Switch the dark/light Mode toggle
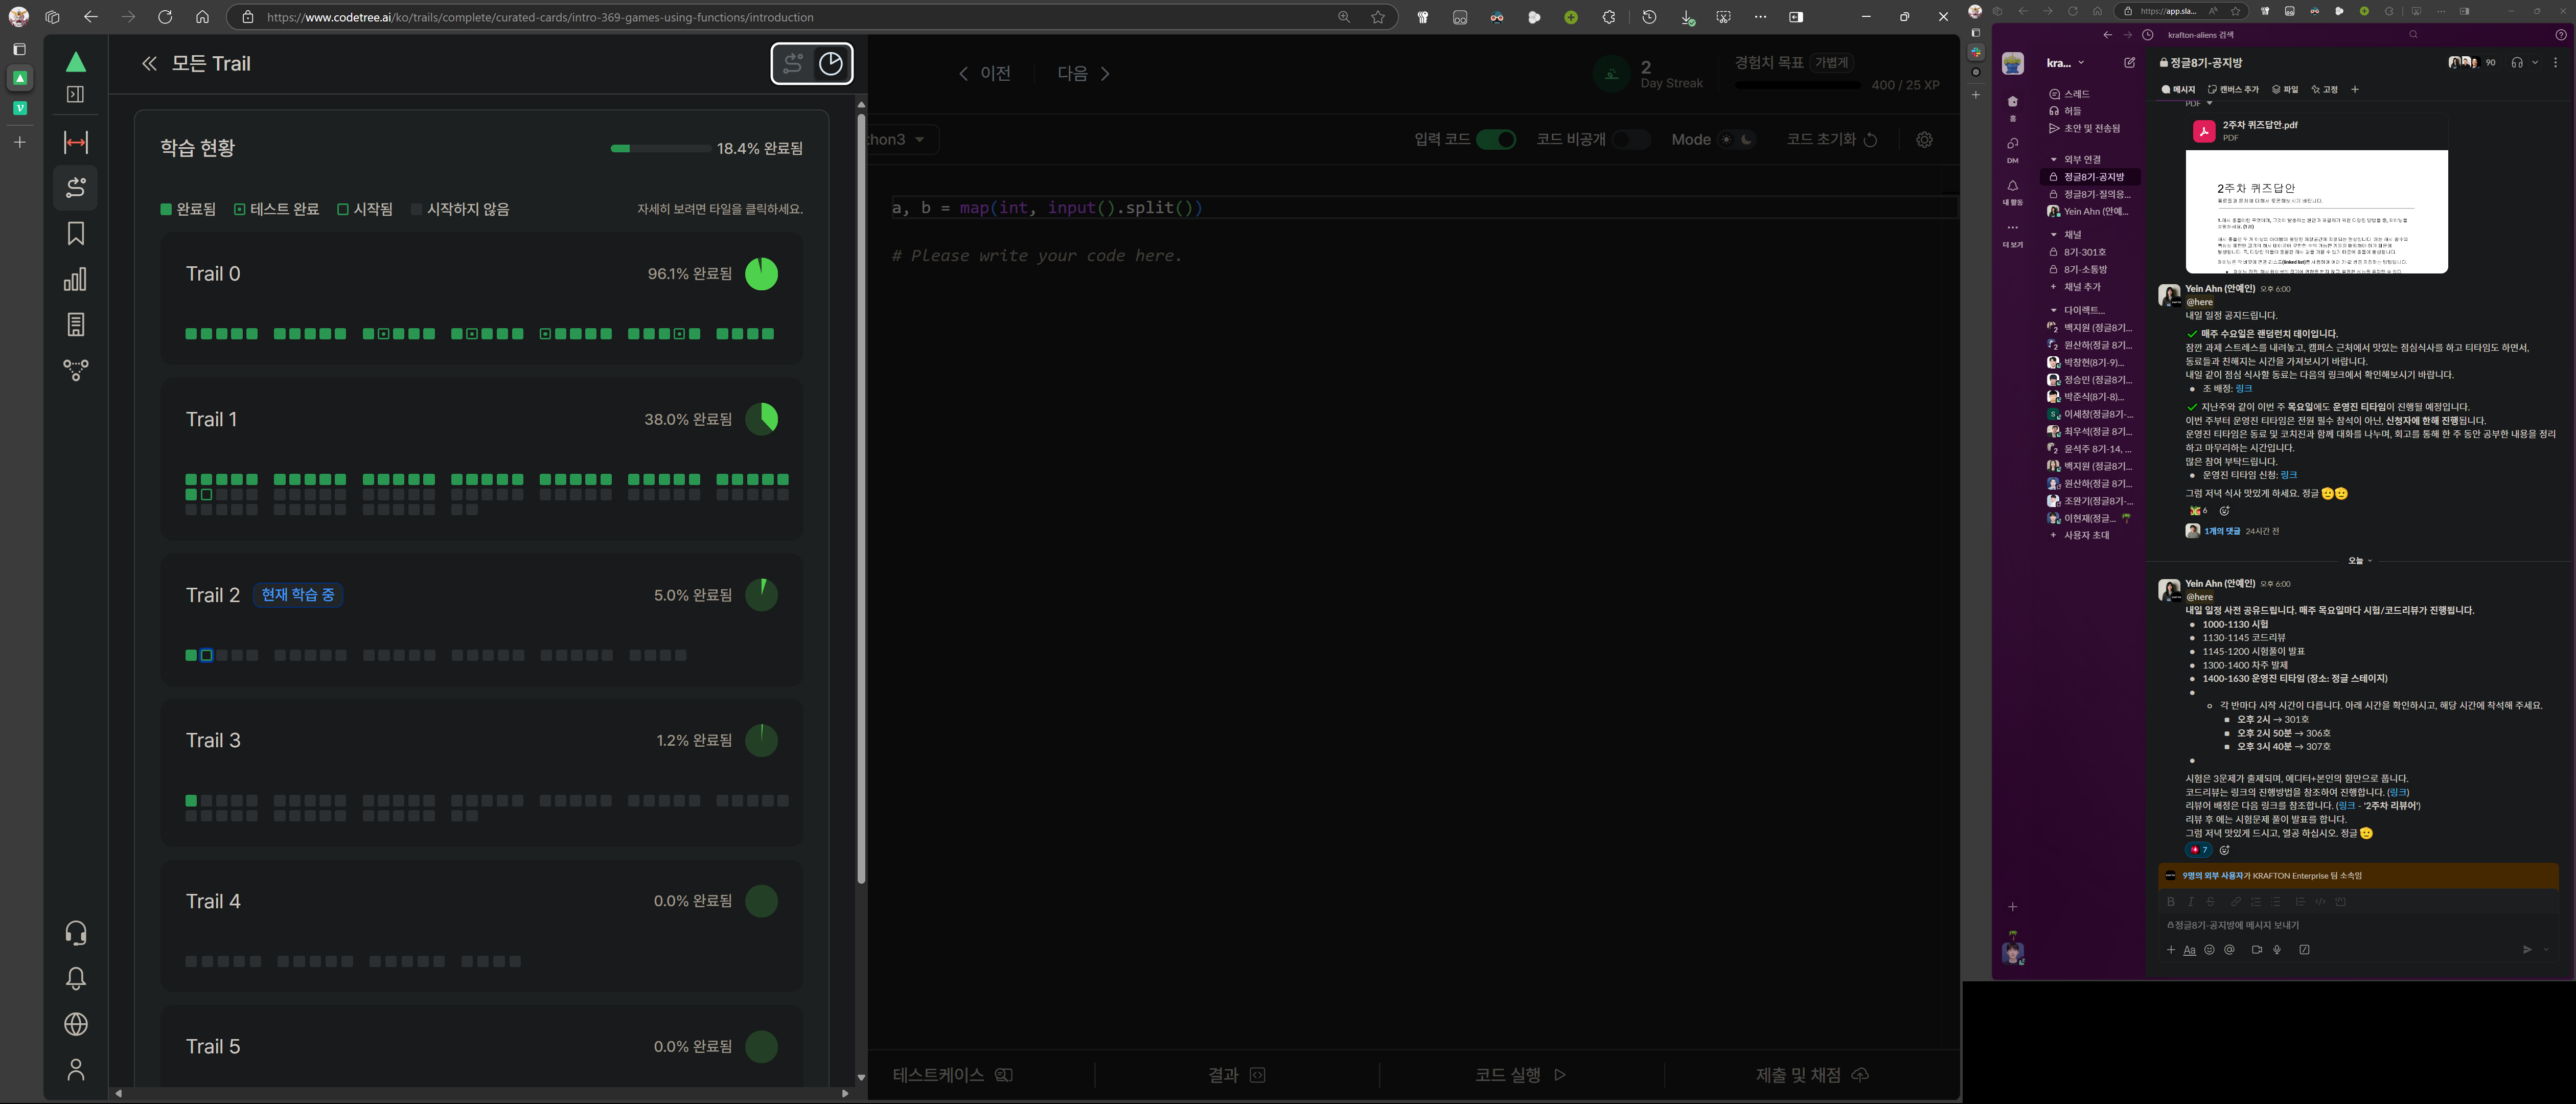Screen dimensions: 2576x1104 click(1737, 140)
